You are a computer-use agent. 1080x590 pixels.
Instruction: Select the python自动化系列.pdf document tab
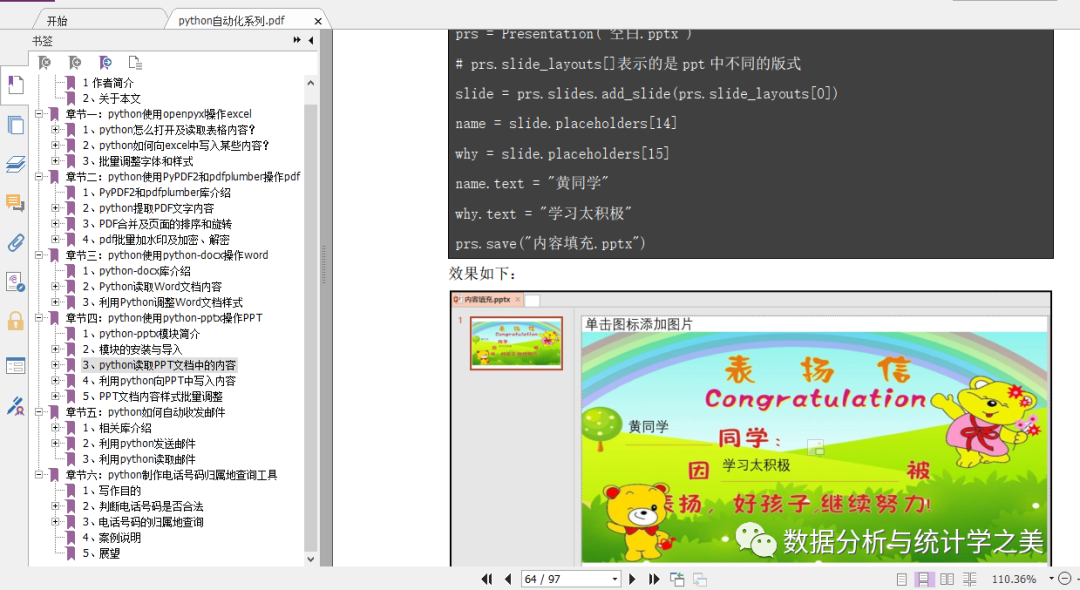click(235, 18)
